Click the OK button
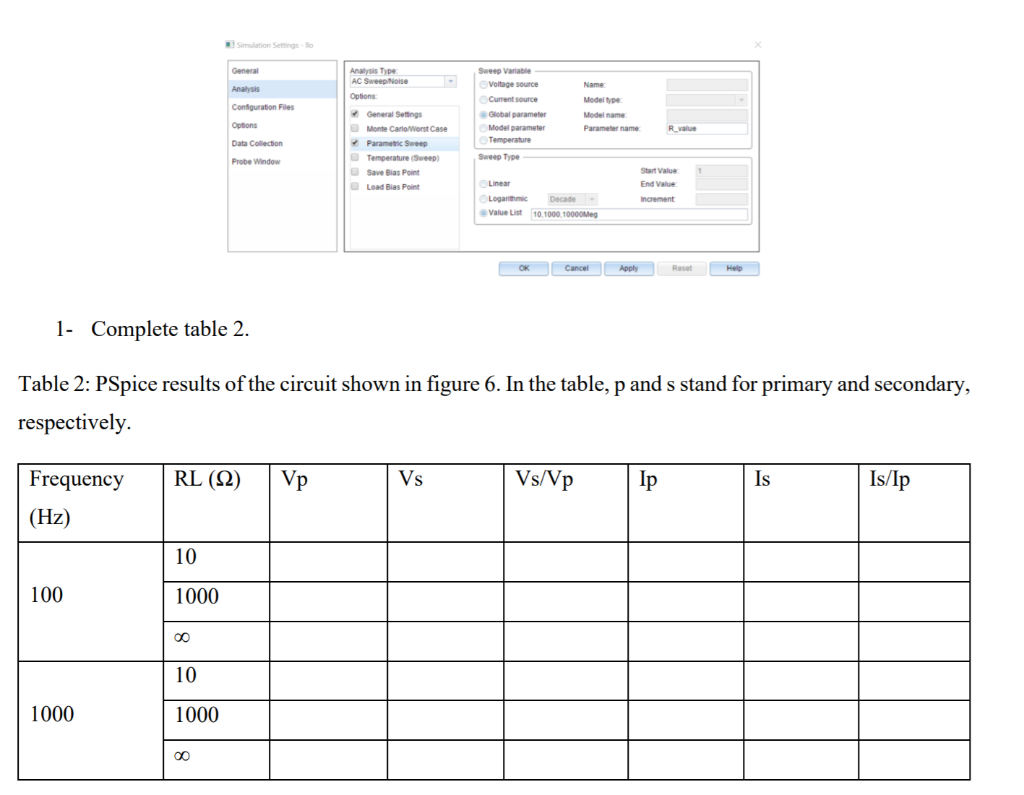This screenshot has width=1024, height=795. [x=524, y=268]
